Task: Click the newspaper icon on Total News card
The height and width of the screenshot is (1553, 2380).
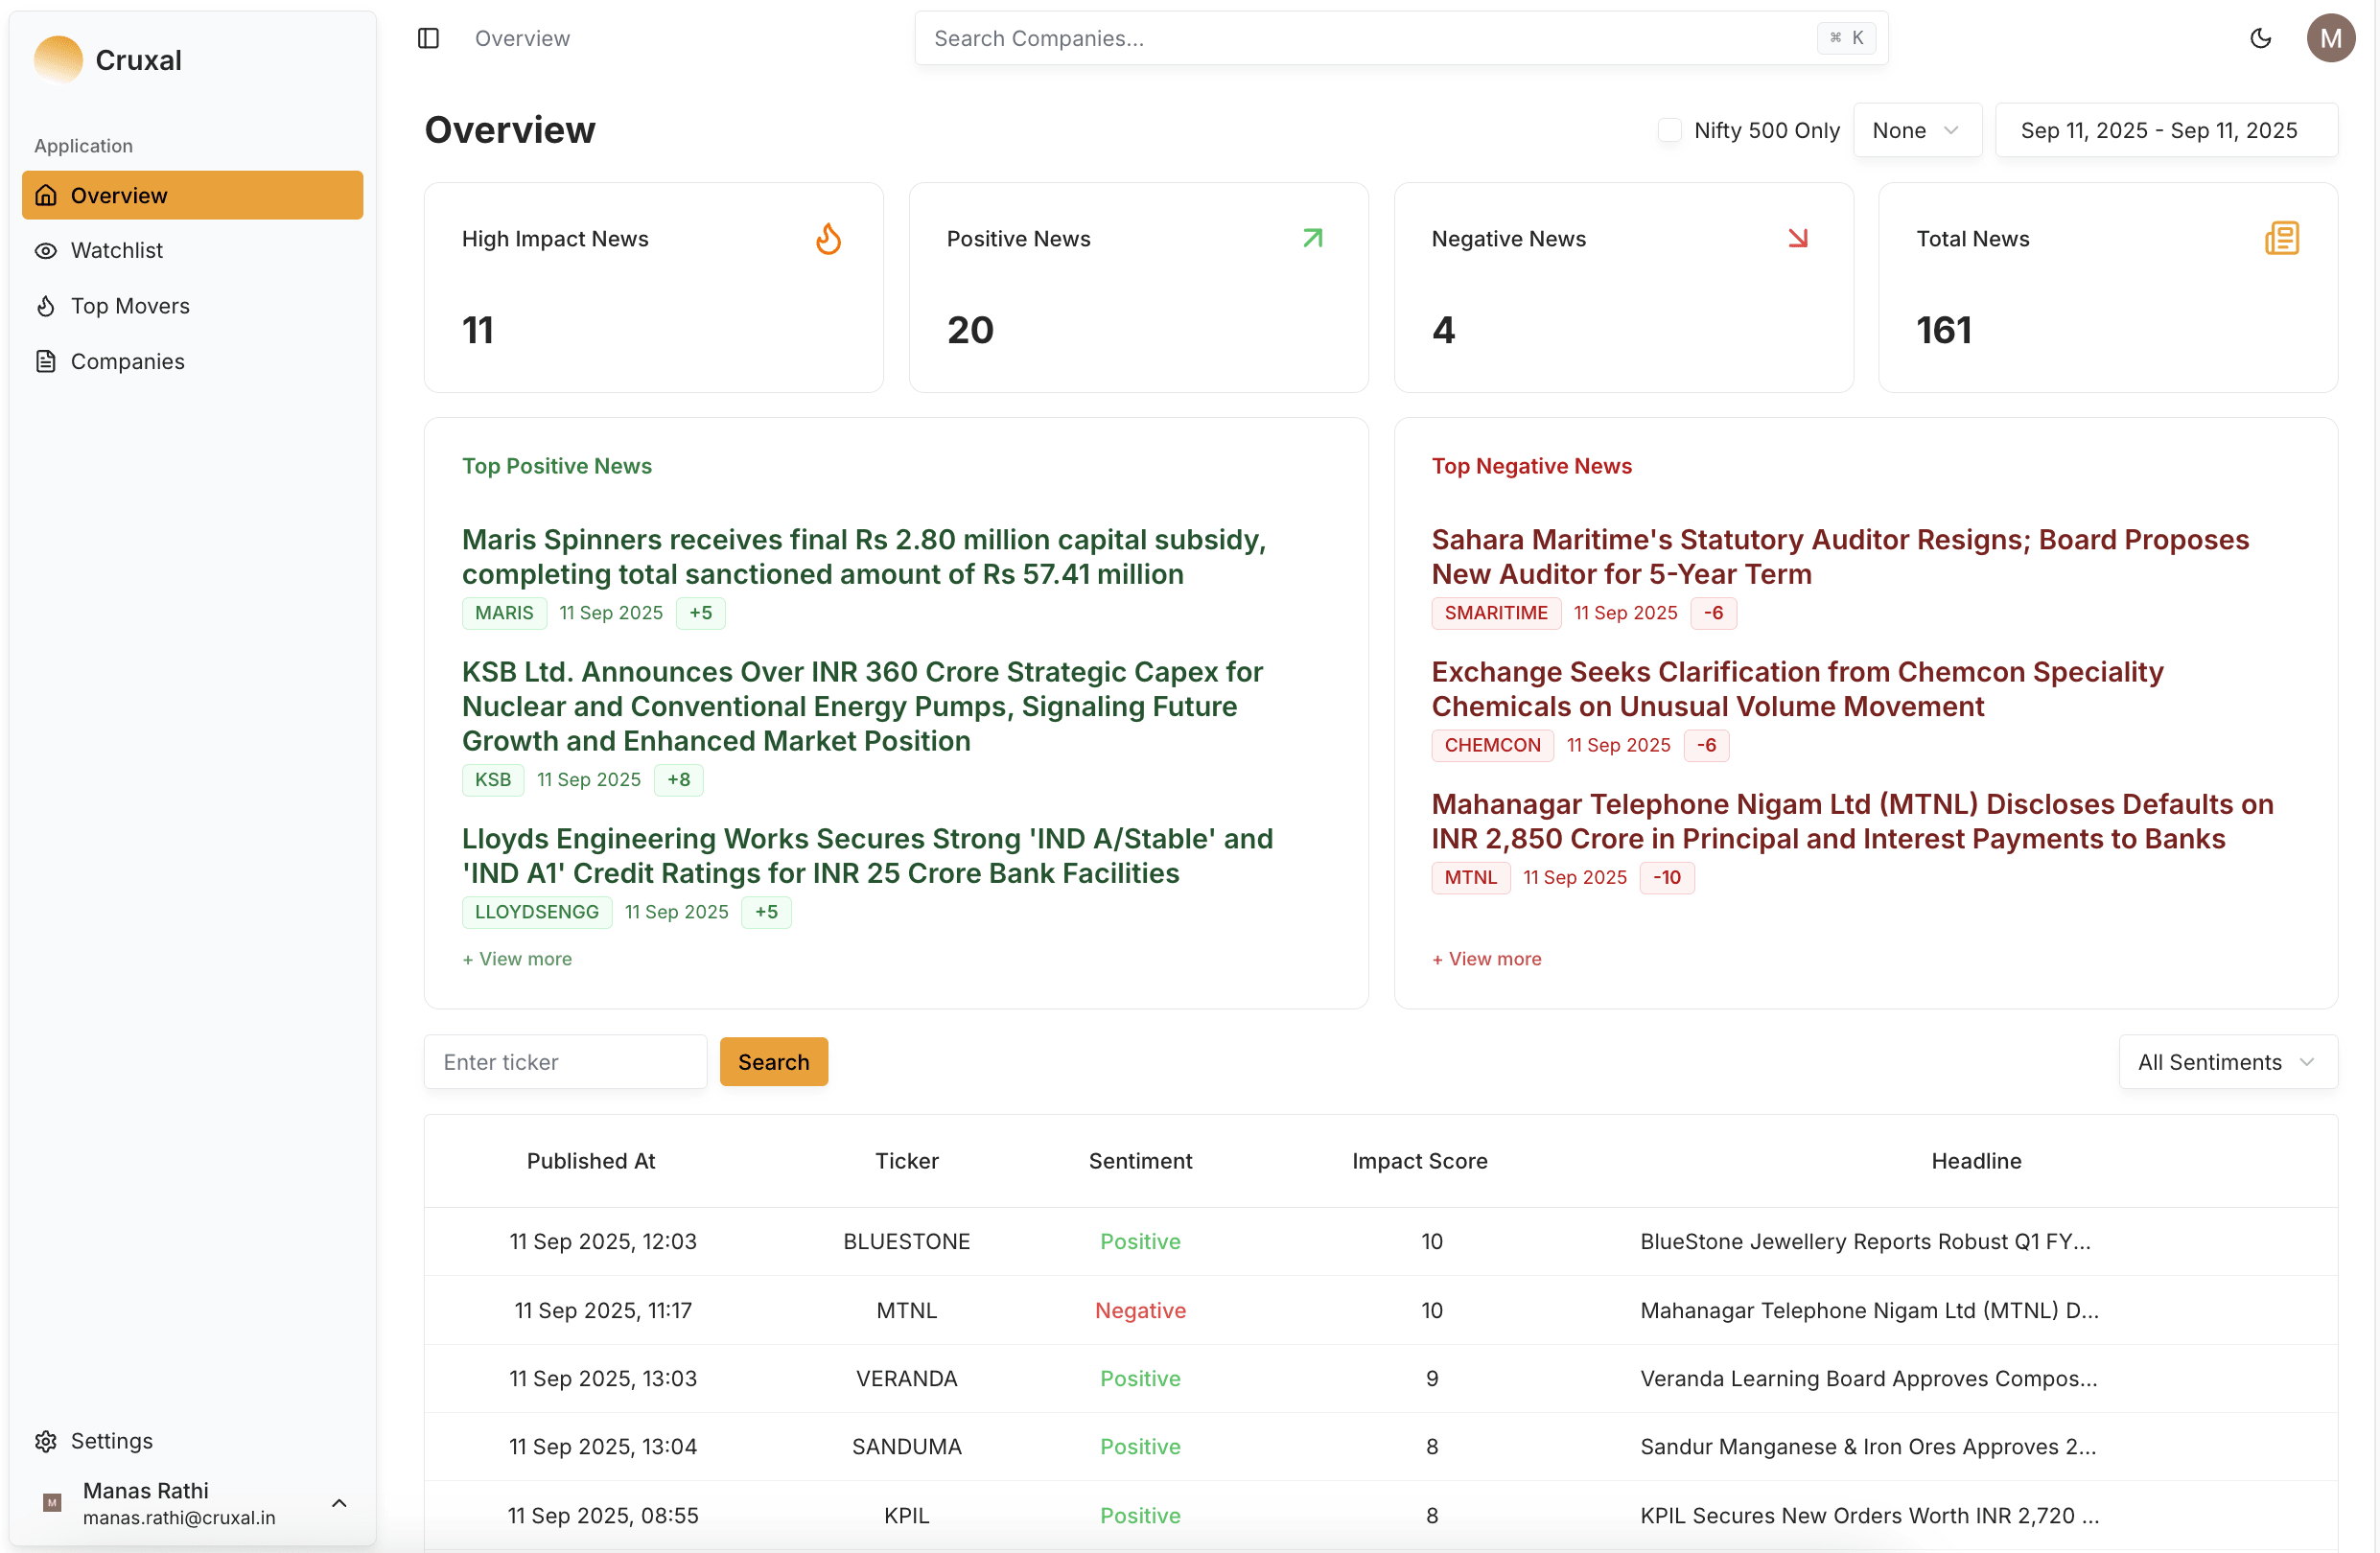Action: tap(2282, 238)
